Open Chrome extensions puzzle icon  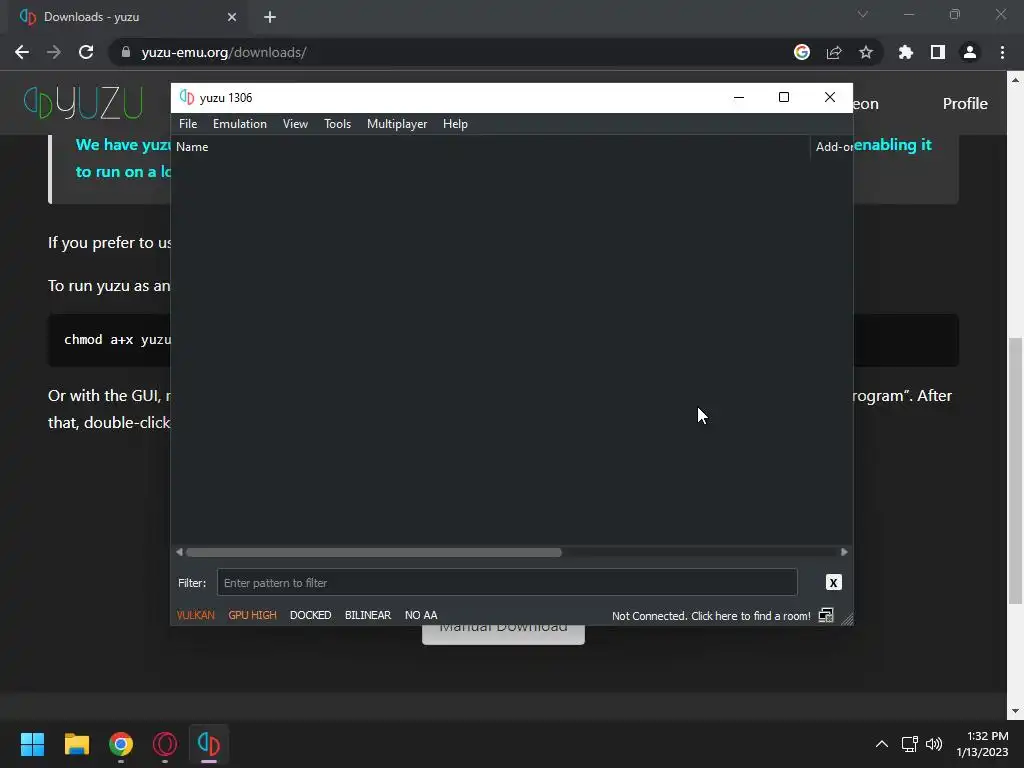coord(906,52)
